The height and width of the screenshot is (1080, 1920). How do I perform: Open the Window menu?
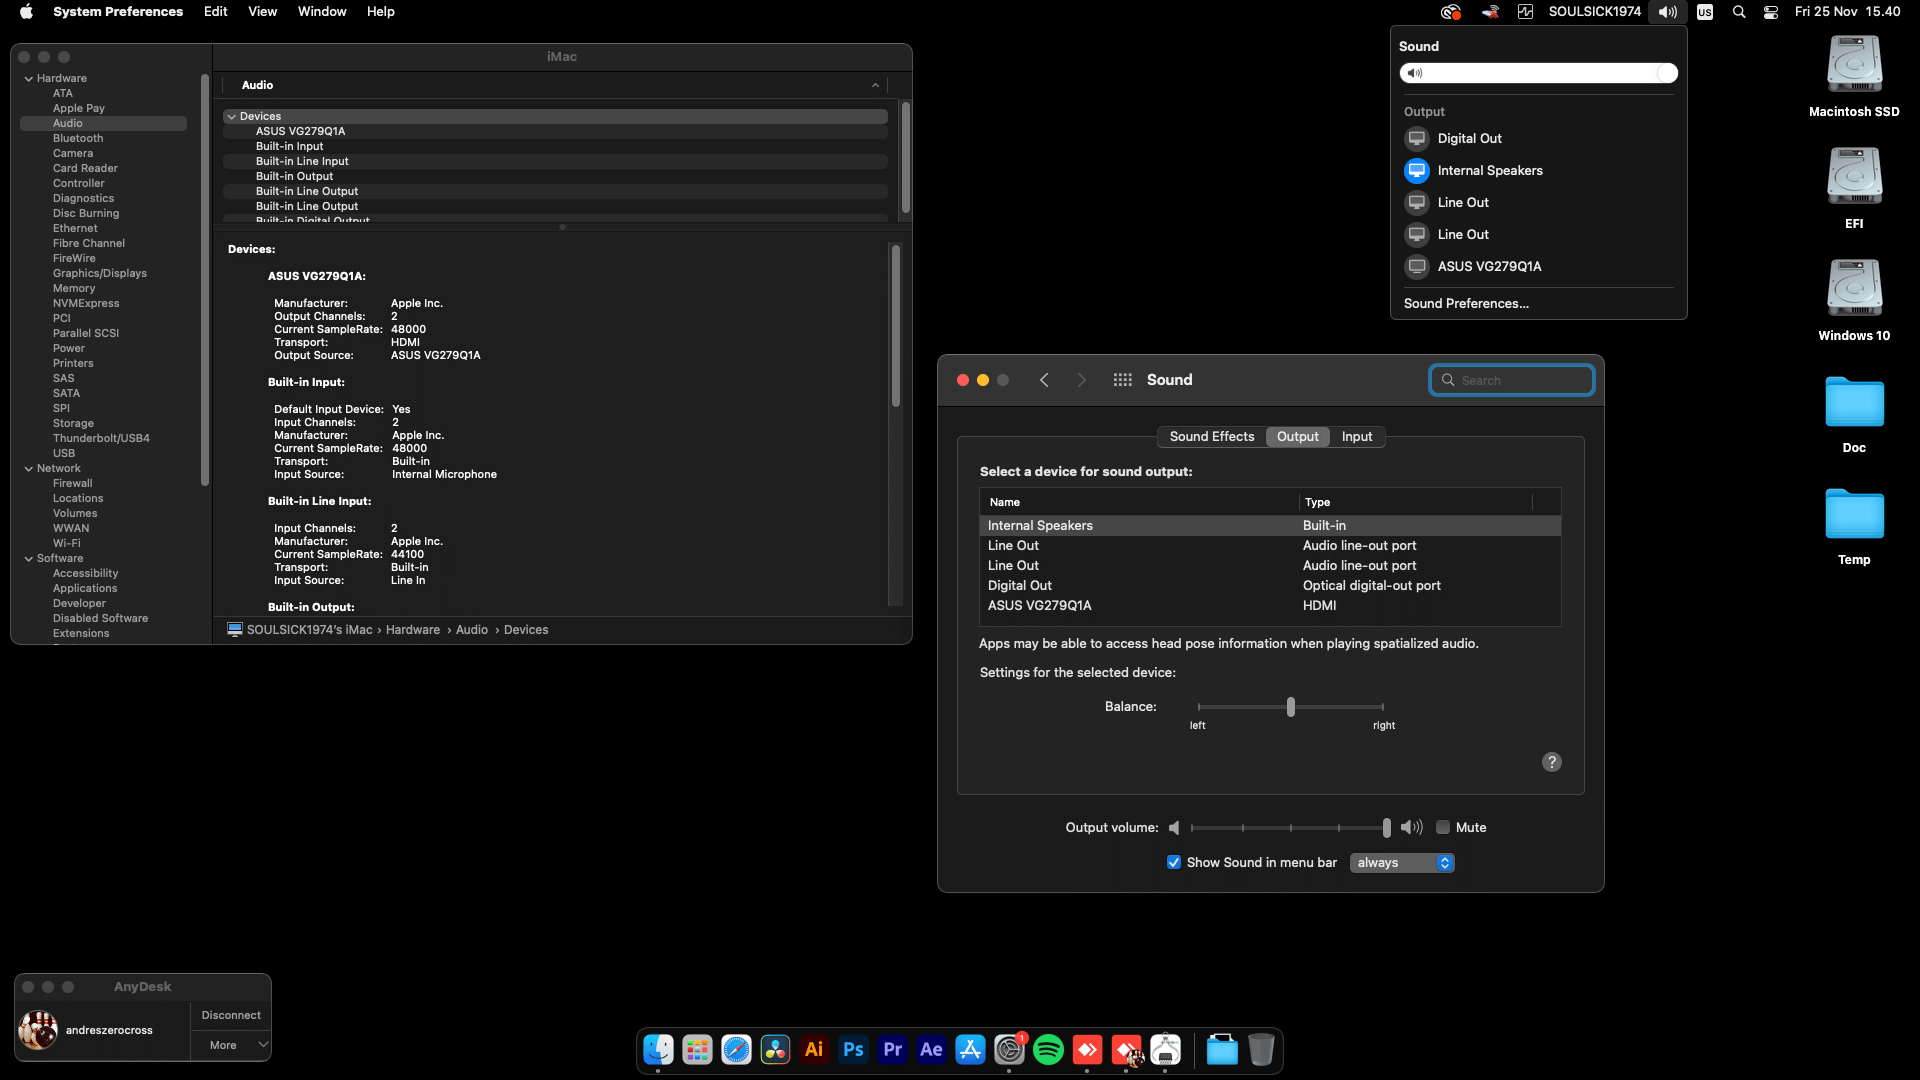[322, 12]
